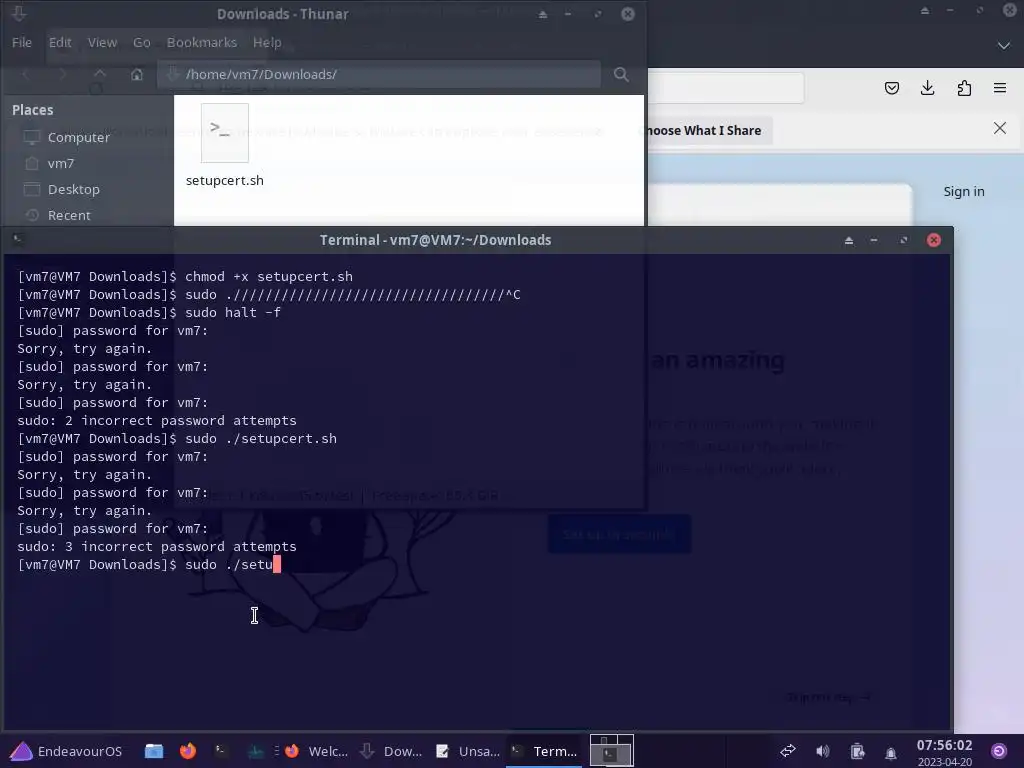
Task: Click the terminal menu icon in titlebar
Action: pos(18,239)
